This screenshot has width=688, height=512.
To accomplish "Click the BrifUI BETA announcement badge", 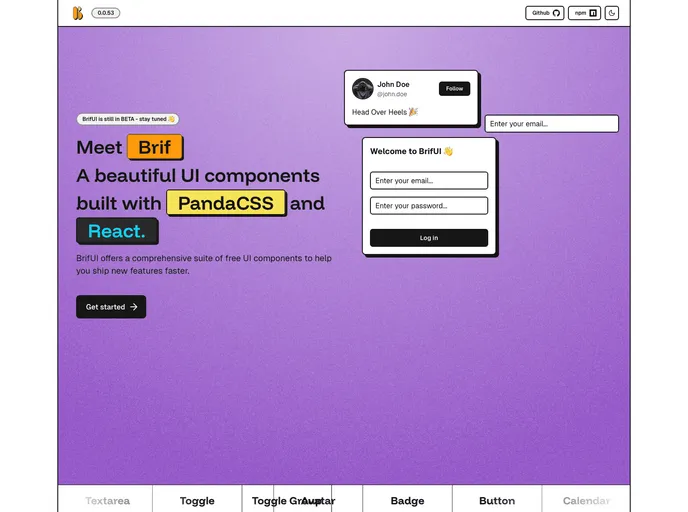I will (x=128, y=119).
